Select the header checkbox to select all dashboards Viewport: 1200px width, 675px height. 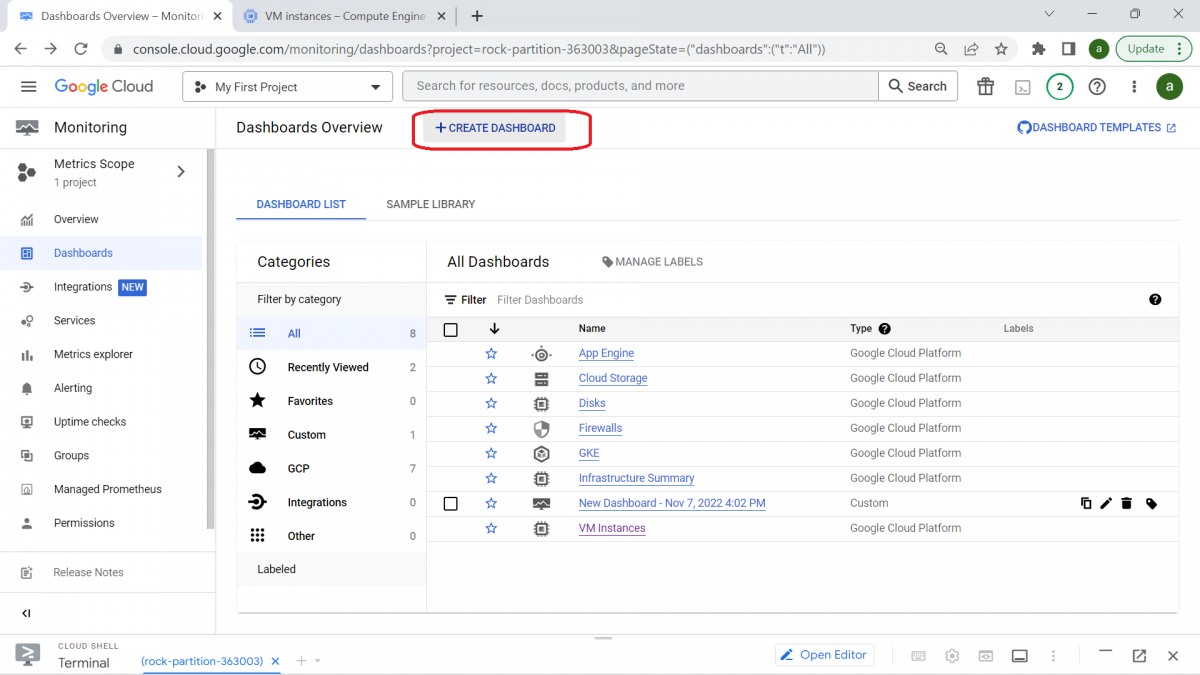[450, 328]
